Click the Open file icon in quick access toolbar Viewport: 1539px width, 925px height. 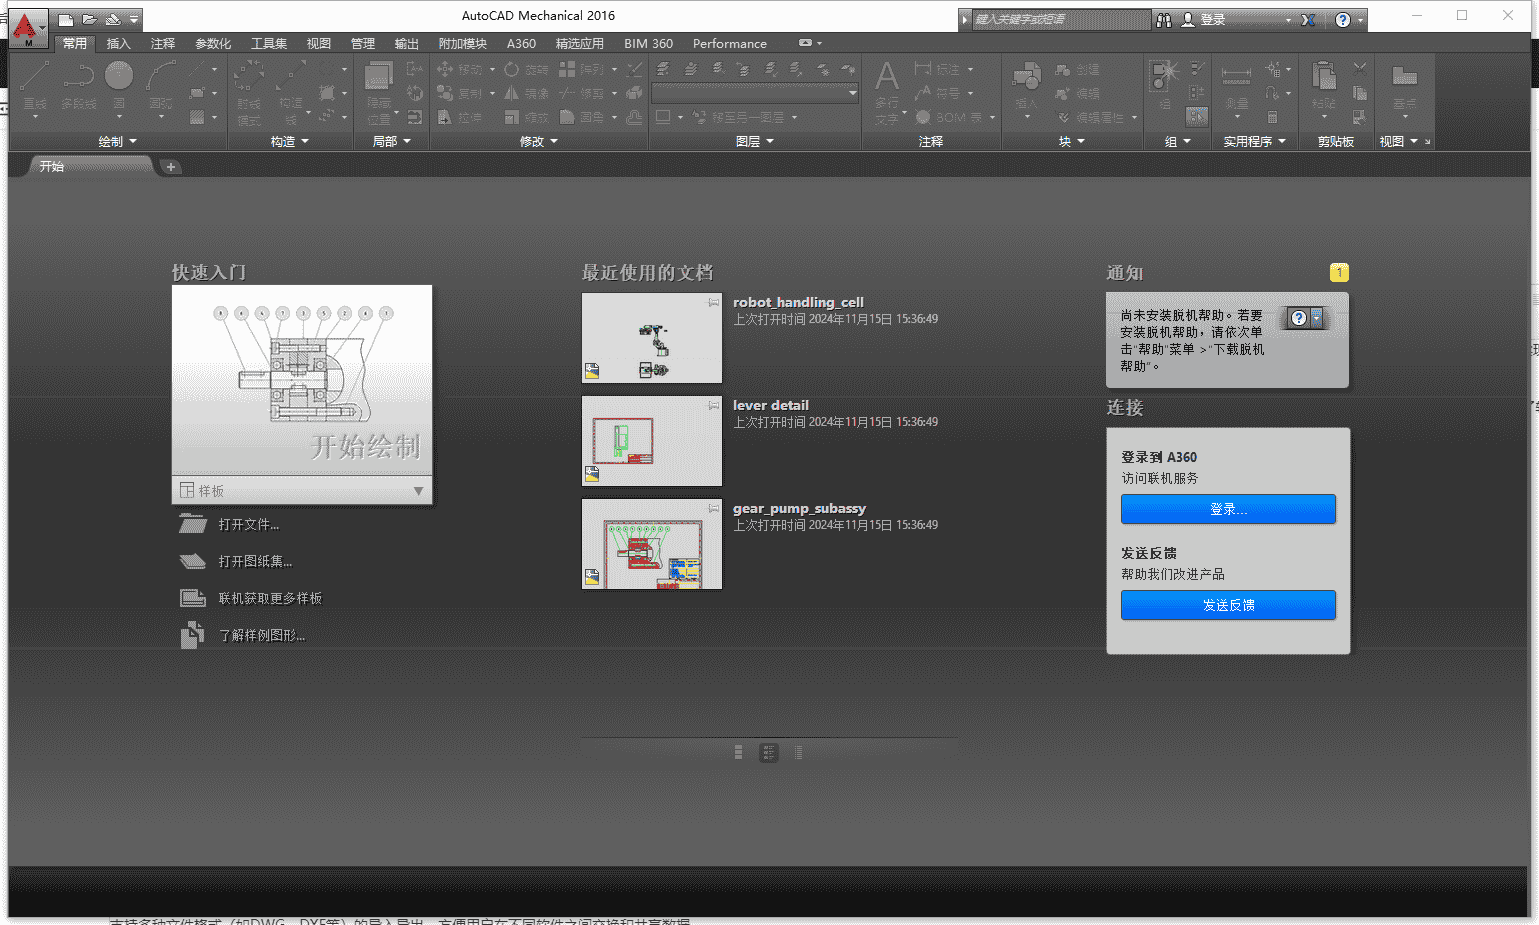click(90, 19)
